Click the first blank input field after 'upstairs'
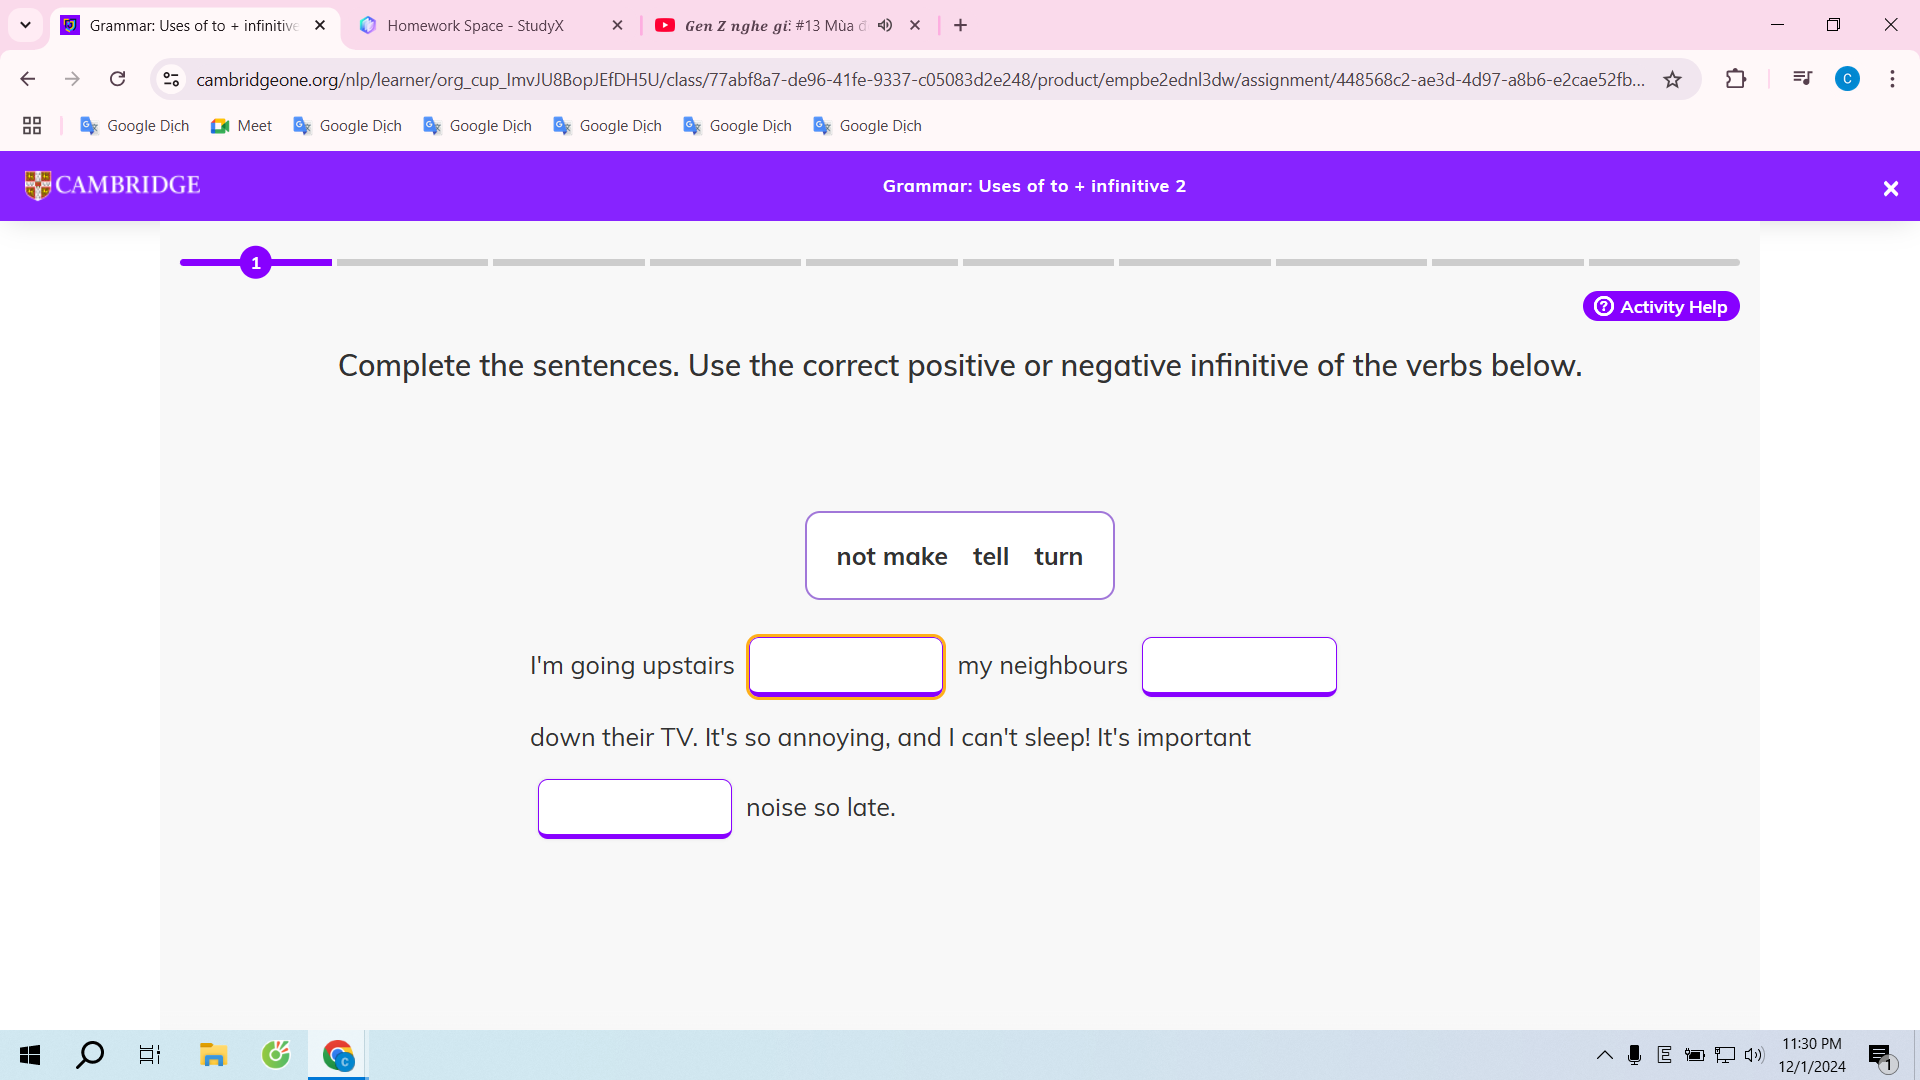Viewport: 1920px width, 1080px height. (845, 665)
